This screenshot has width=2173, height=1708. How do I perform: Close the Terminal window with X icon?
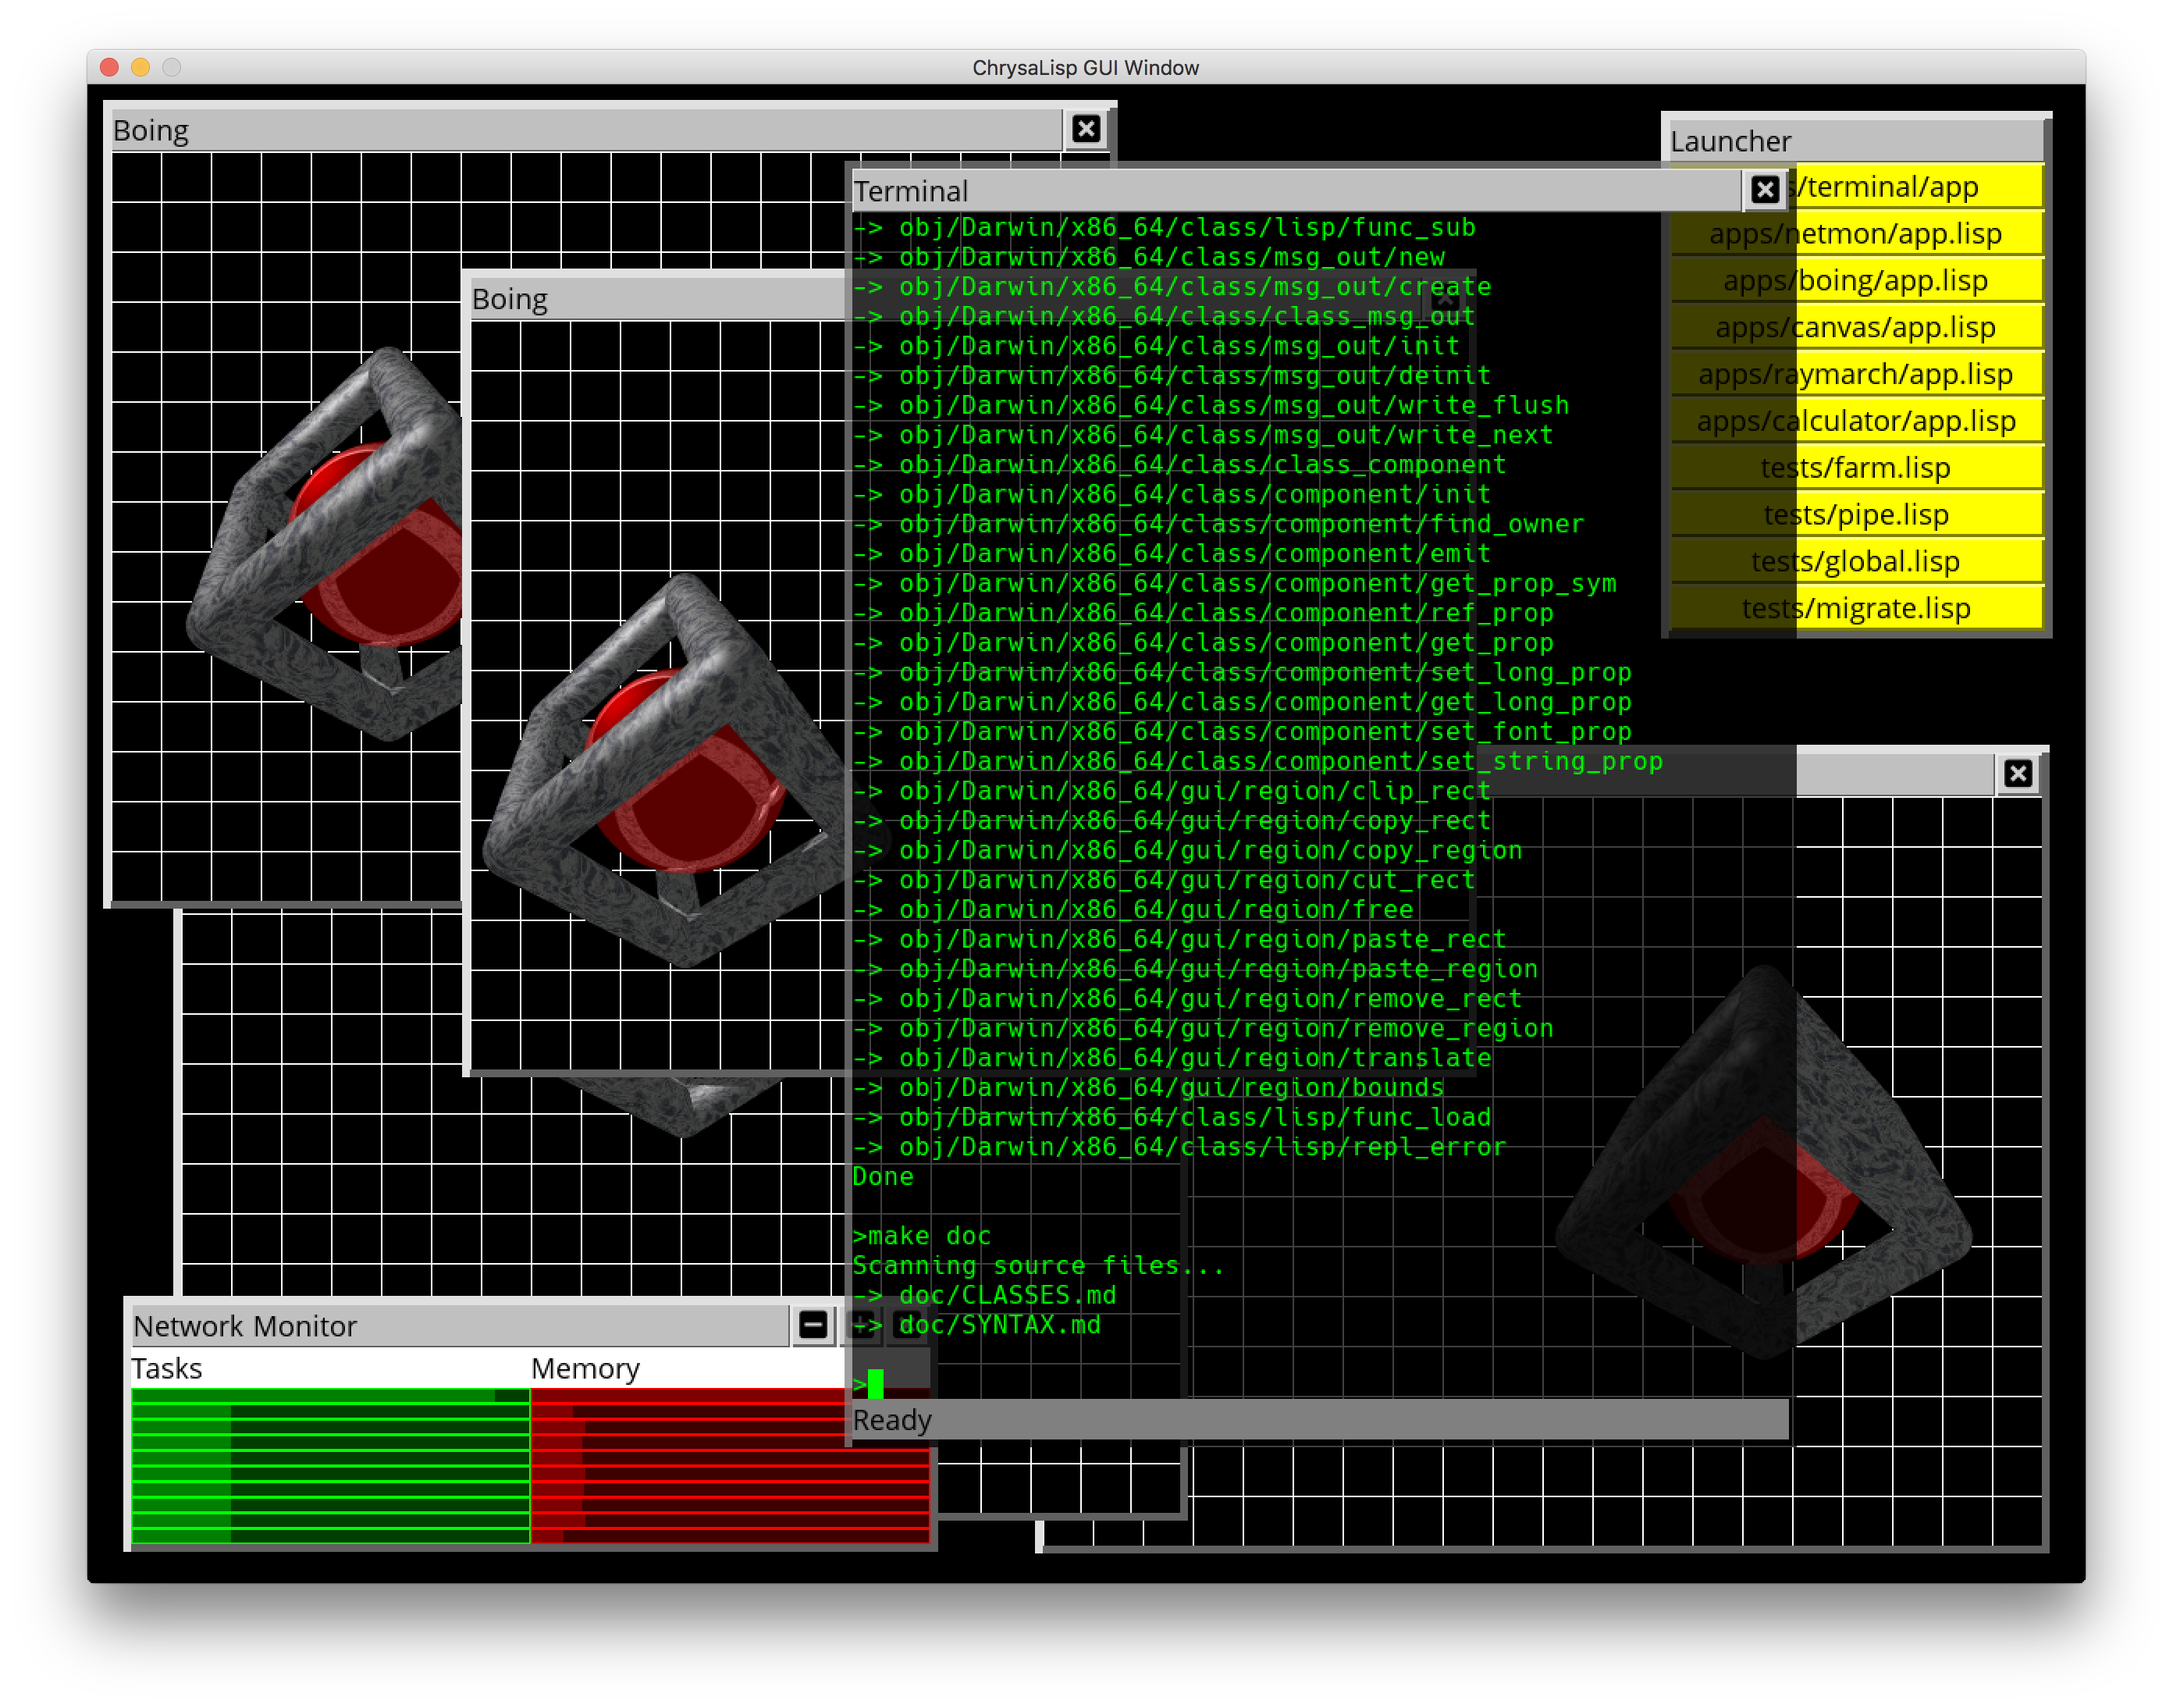pos(1765,190)
